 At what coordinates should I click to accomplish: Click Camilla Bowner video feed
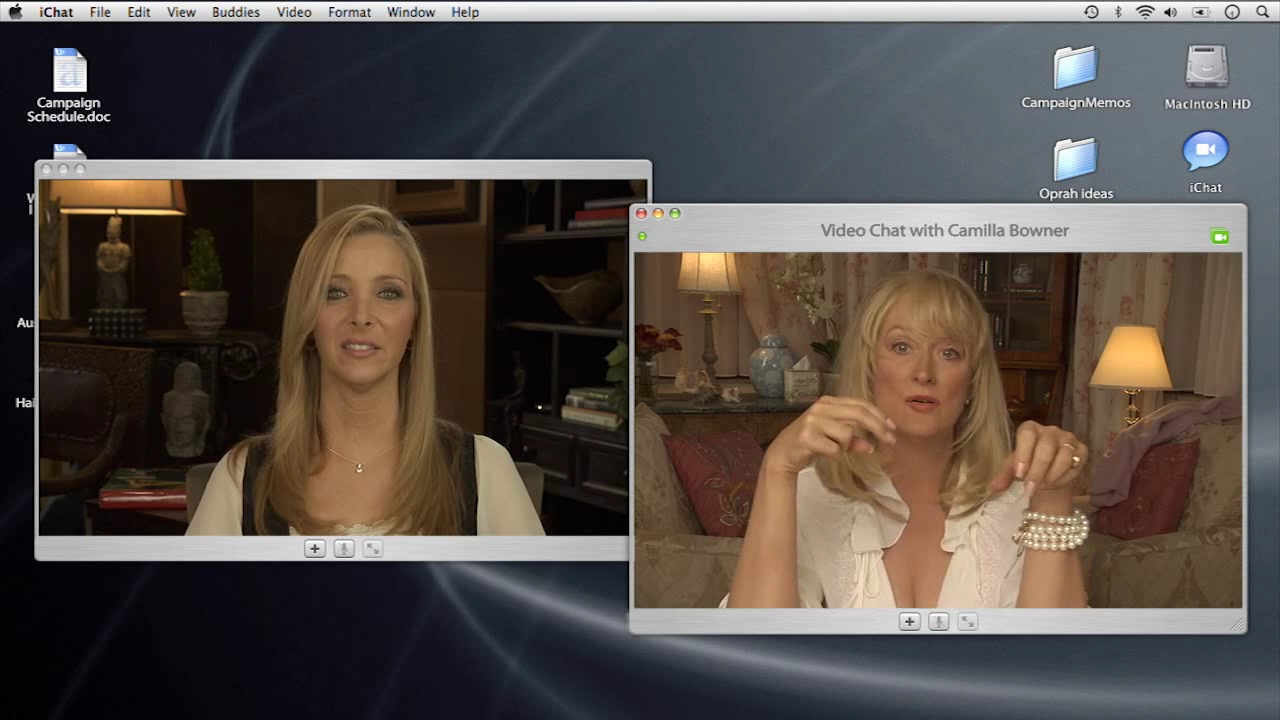(x=938, y=430)
